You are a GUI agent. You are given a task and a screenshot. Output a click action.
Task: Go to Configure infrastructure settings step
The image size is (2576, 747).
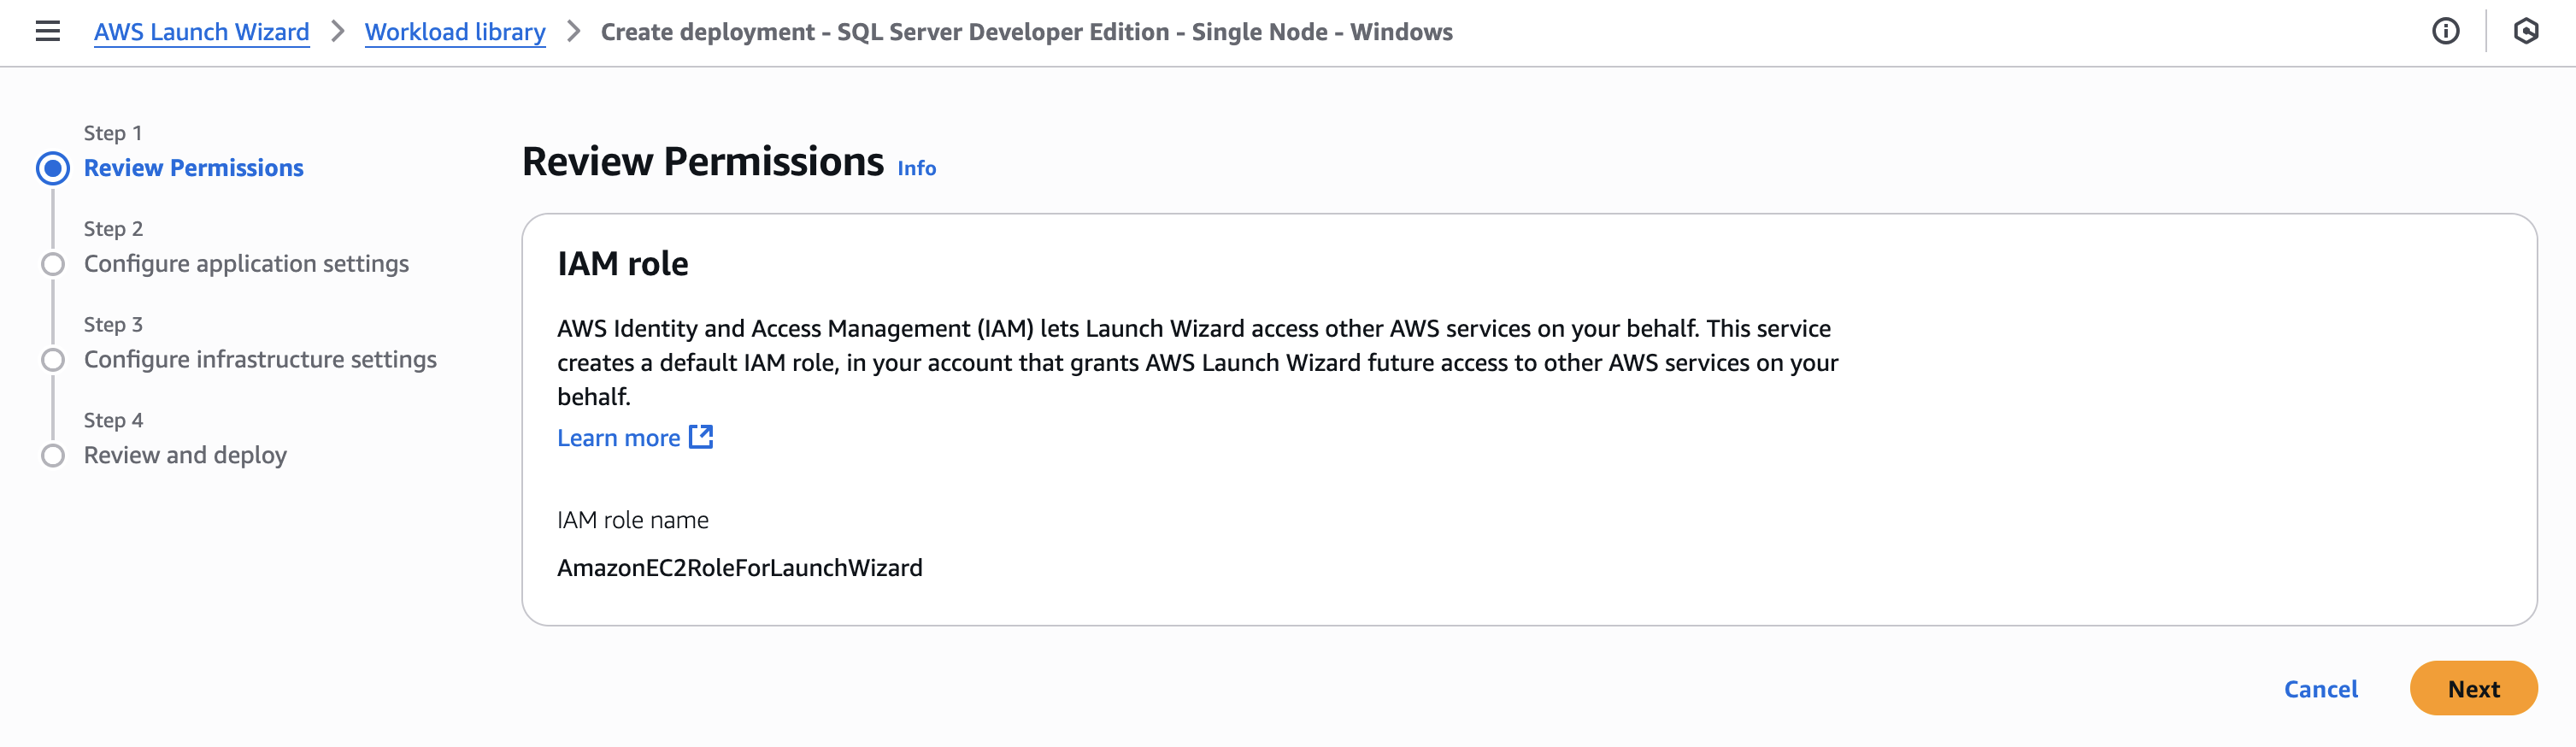point(259,360)
